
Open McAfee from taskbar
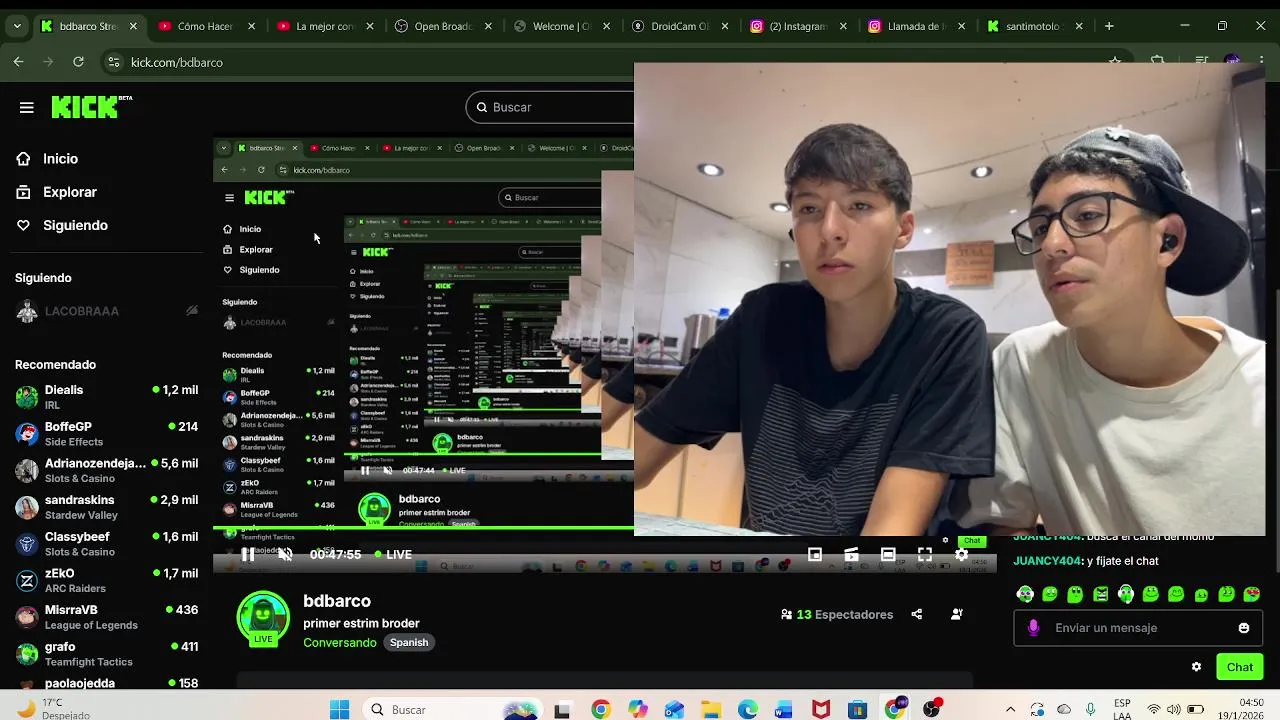pos(821,709)
